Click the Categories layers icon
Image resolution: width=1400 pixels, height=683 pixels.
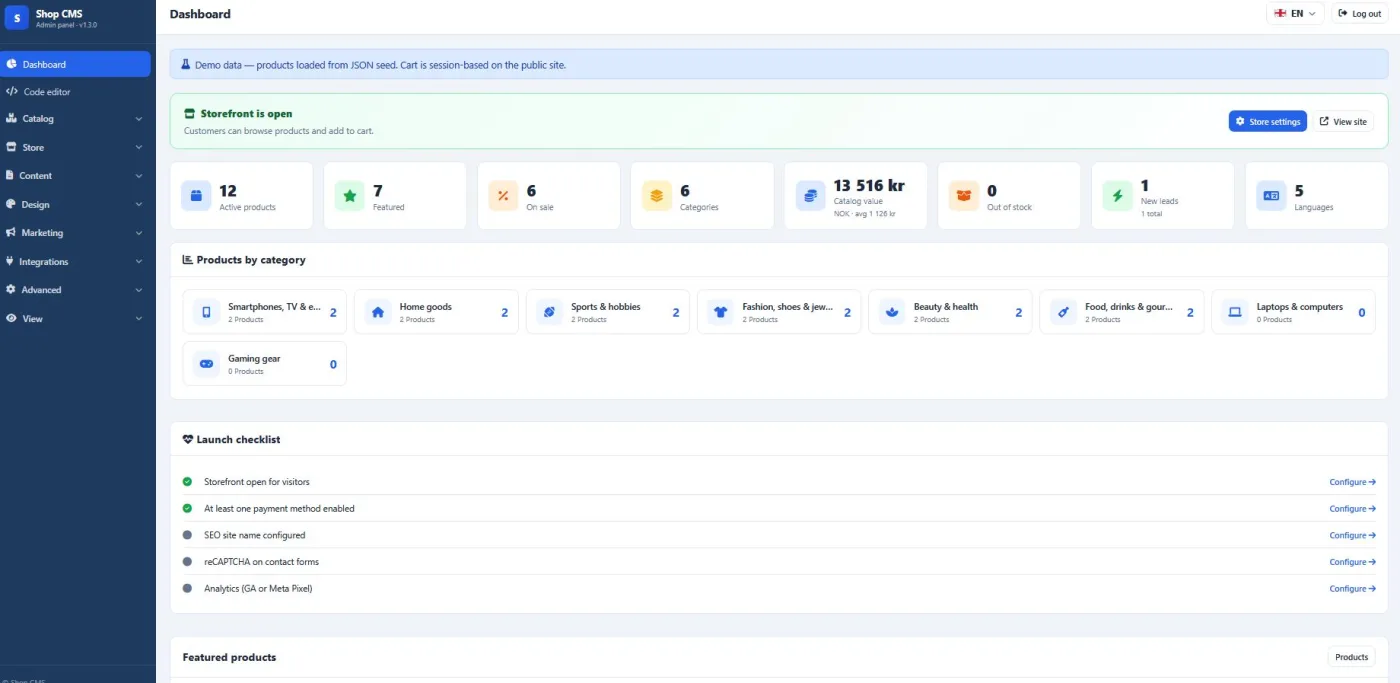pyautogui.click(x=657, y=196)
